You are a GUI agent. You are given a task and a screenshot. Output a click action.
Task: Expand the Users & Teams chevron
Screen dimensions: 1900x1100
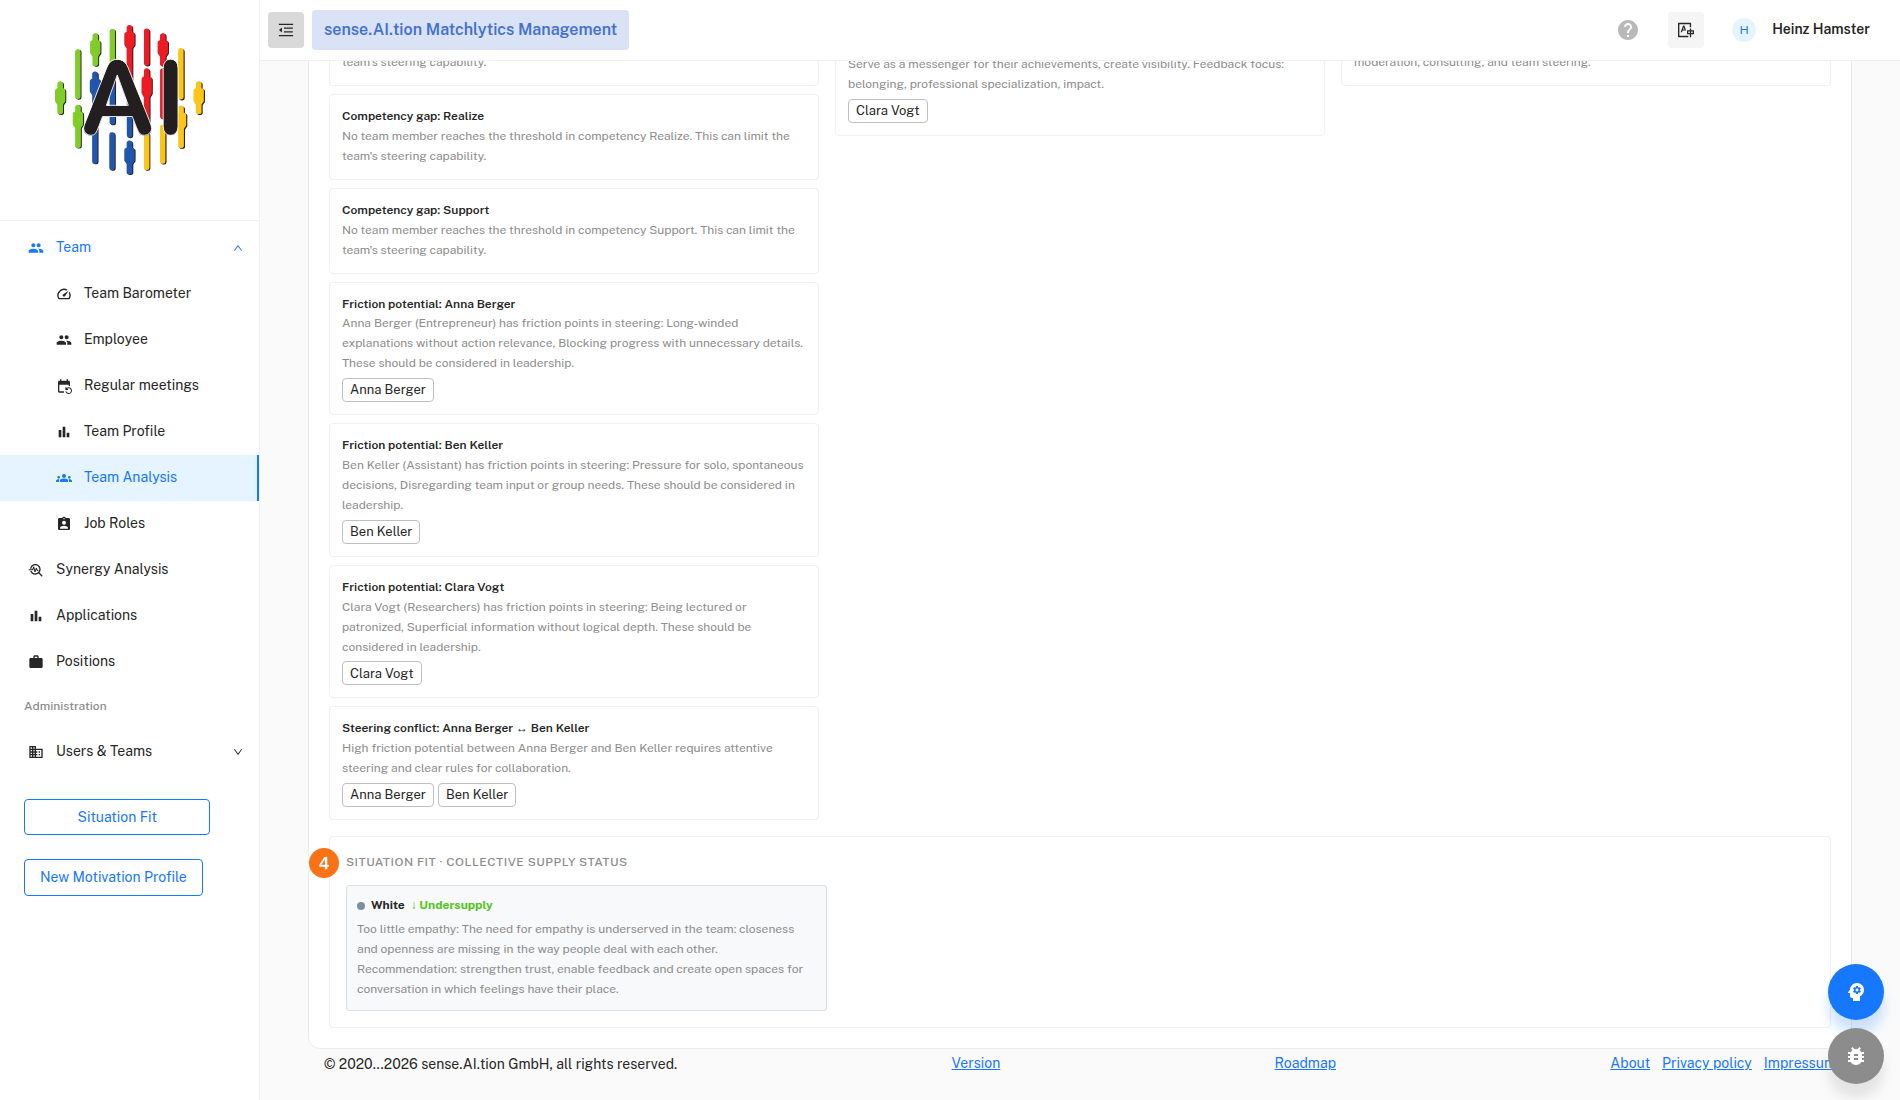pyautogui.click(x=238, y=752)
